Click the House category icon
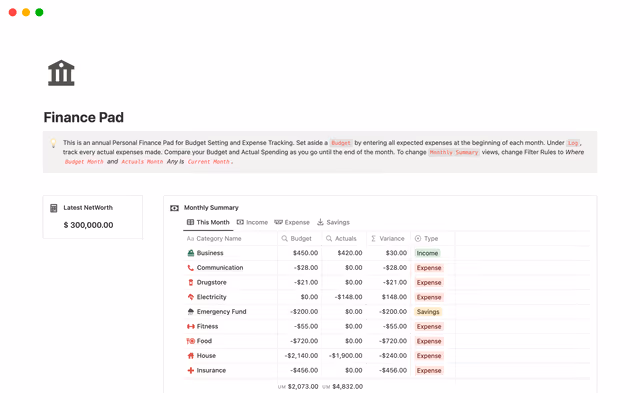640x400 pixels. (x=191, y=356)
